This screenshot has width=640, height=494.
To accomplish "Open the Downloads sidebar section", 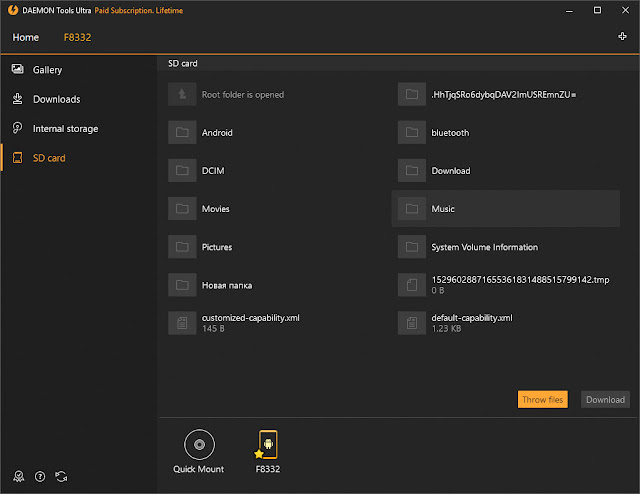I will point(78,99).
